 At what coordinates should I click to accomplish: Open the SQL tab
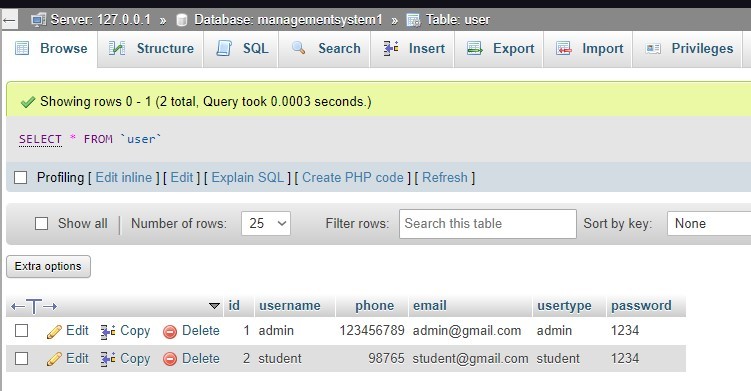coord(241,48)
